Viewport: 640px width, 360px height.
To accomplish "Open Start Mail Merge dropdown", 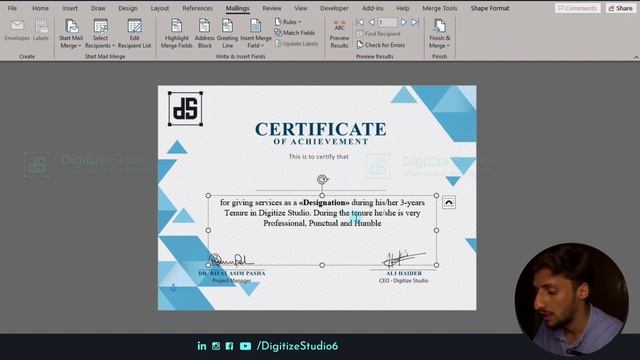I will click(x=71, y=34).
